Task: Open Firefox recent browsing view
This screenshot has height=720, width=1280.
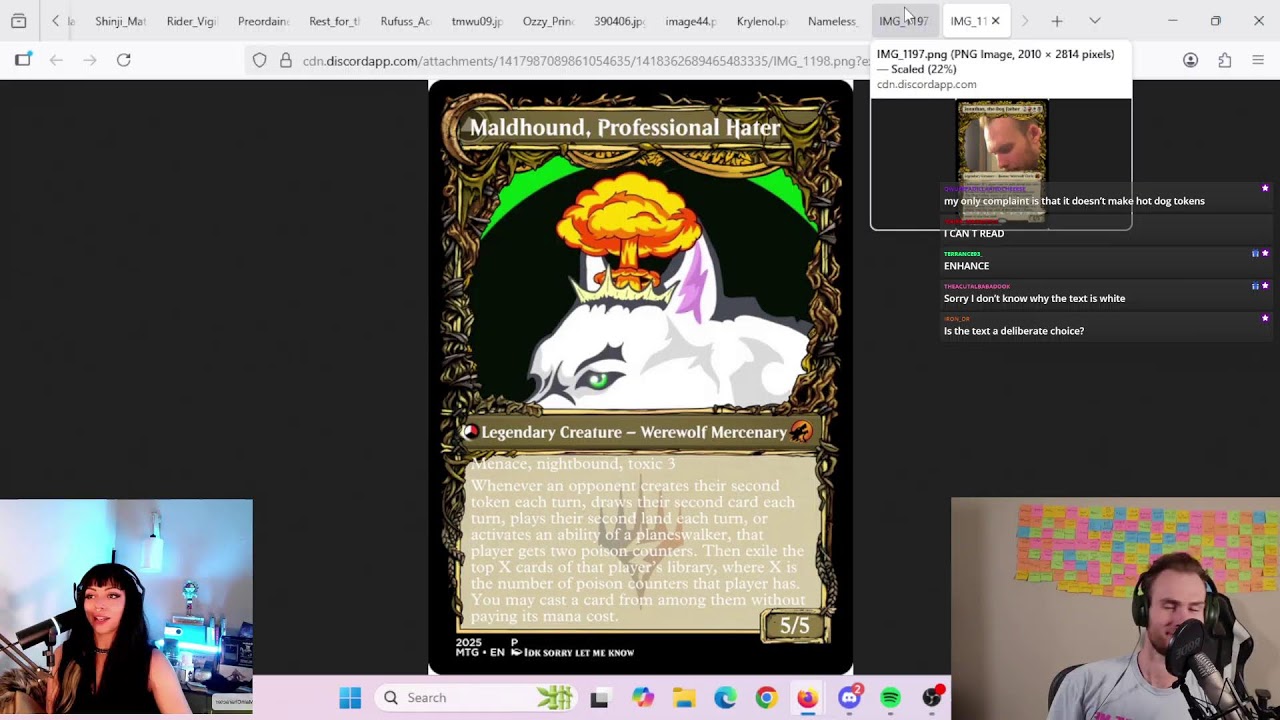Action: pyautogui.click(x=19, y=21)
